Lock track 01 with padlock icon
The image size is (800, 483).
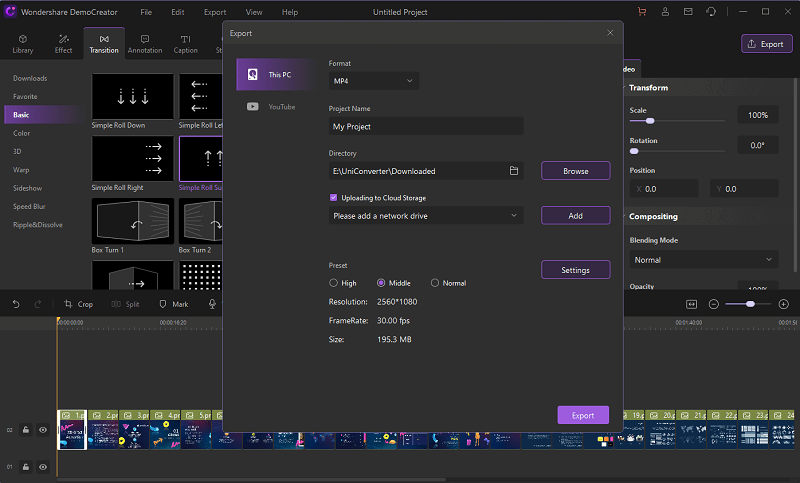pyautogui.click(x=26, y=467)
